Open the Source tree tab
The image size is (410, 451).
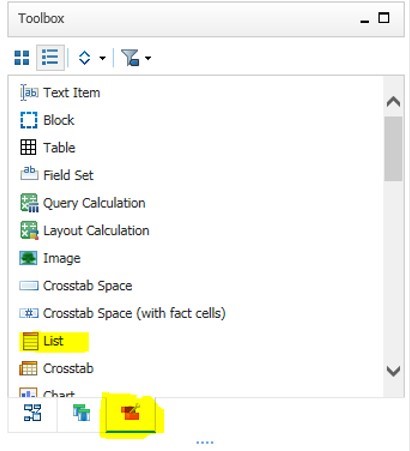tap(33, 413)
